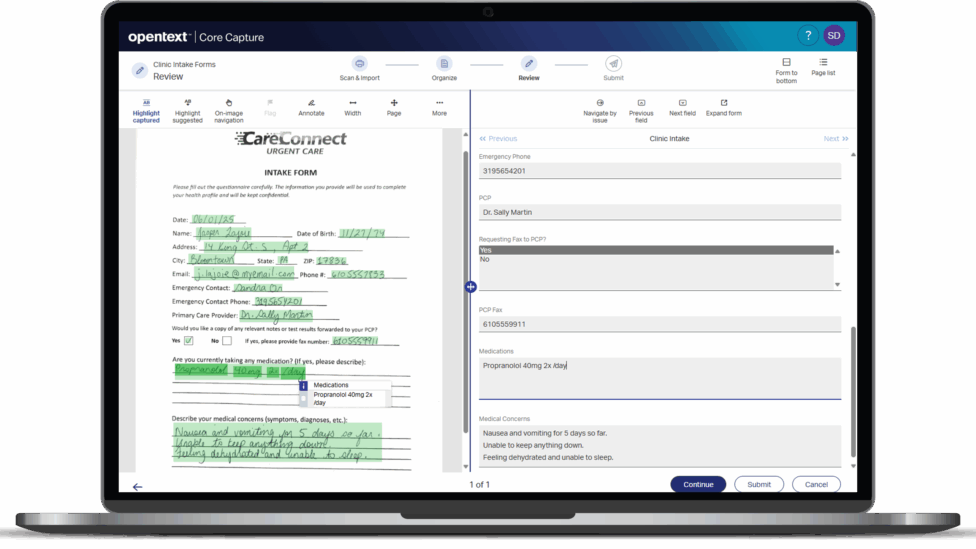Click the PCP field with Dr. Sally Martin

(x=659, y=212)
